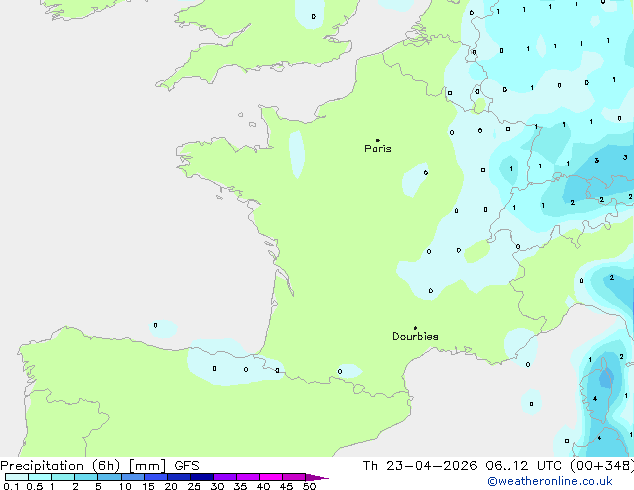Click the 'GFS' model label
The width and height of the screenshot is (634, 490).
(187, 466)
